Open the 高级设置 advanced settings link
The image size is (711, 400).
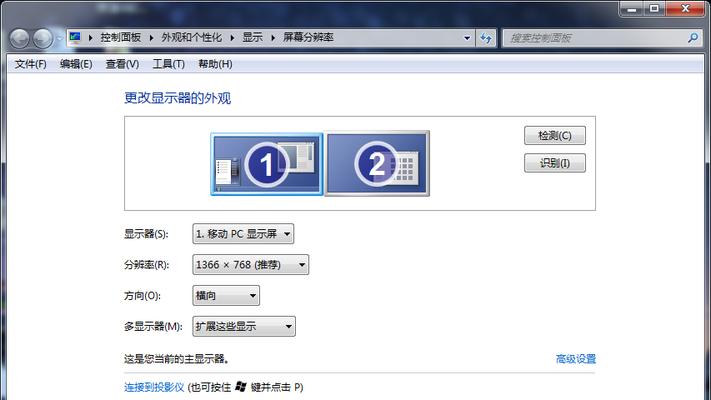576,359
